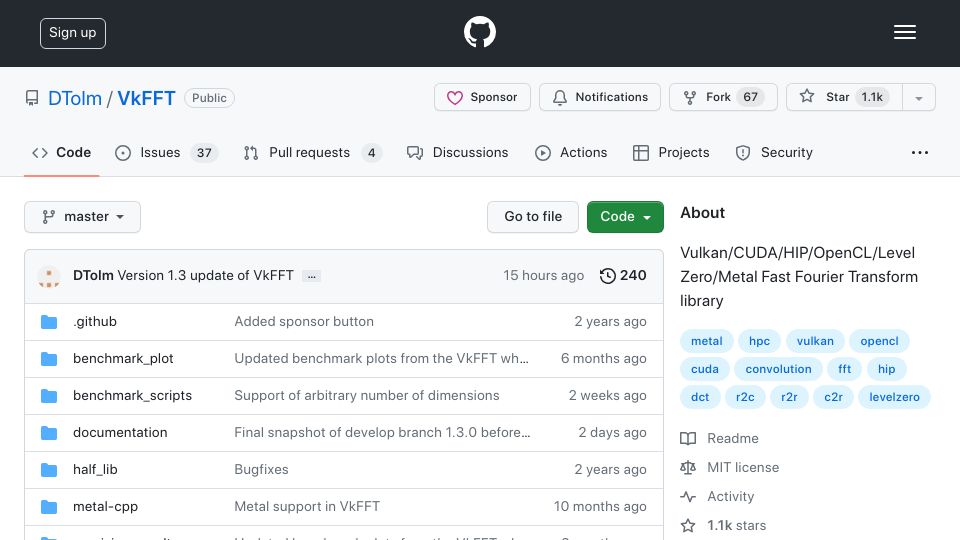960x540 pixels.
Task: Fork the repository with the Fork button
Action: coord(723,97)
